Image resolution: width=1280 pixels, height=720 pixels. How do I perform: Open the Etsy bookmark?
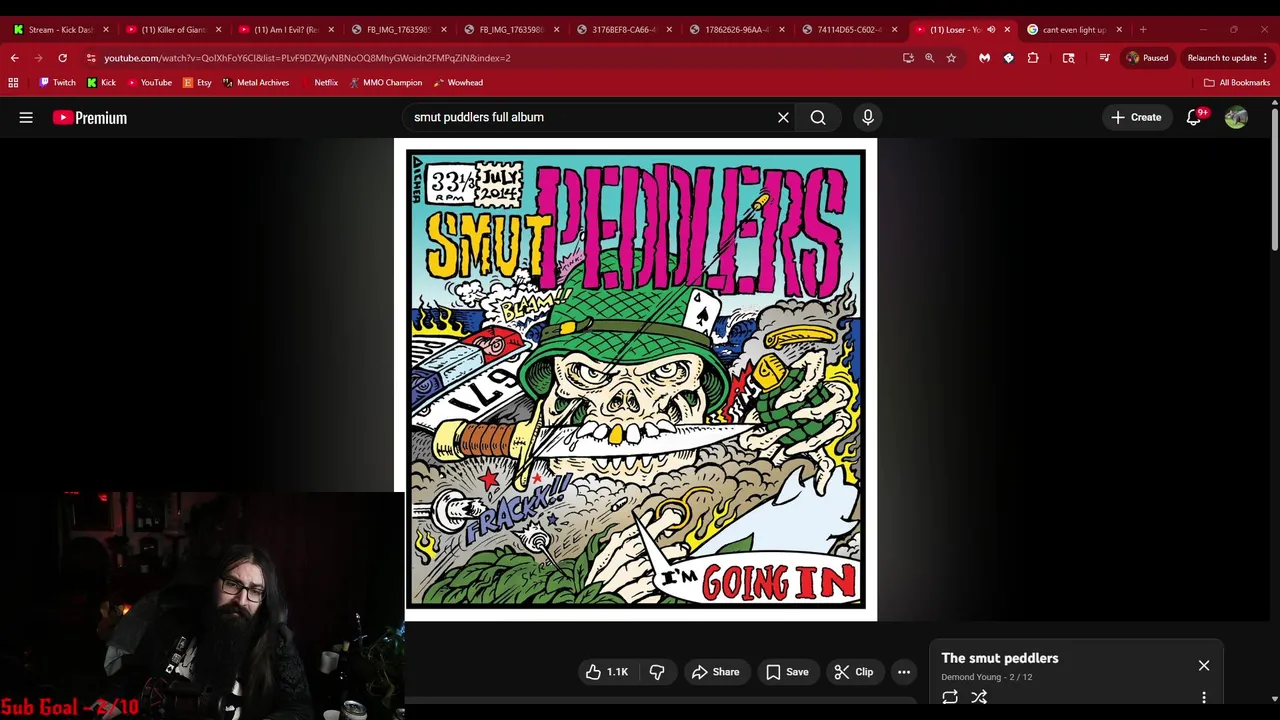pos(197,83)
